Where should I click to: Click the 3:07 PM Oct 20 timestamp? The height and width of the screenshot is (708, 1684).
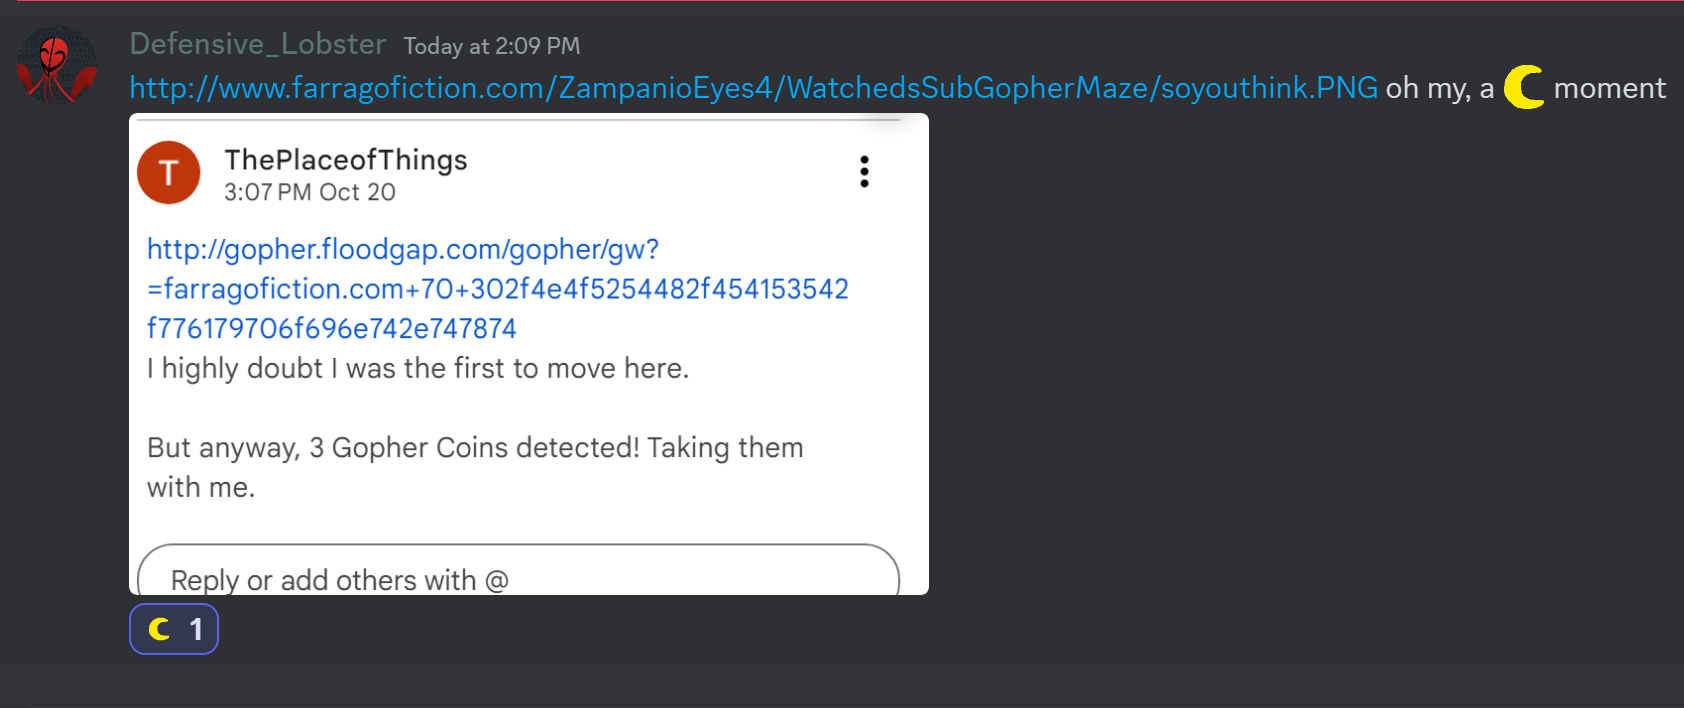310,192
